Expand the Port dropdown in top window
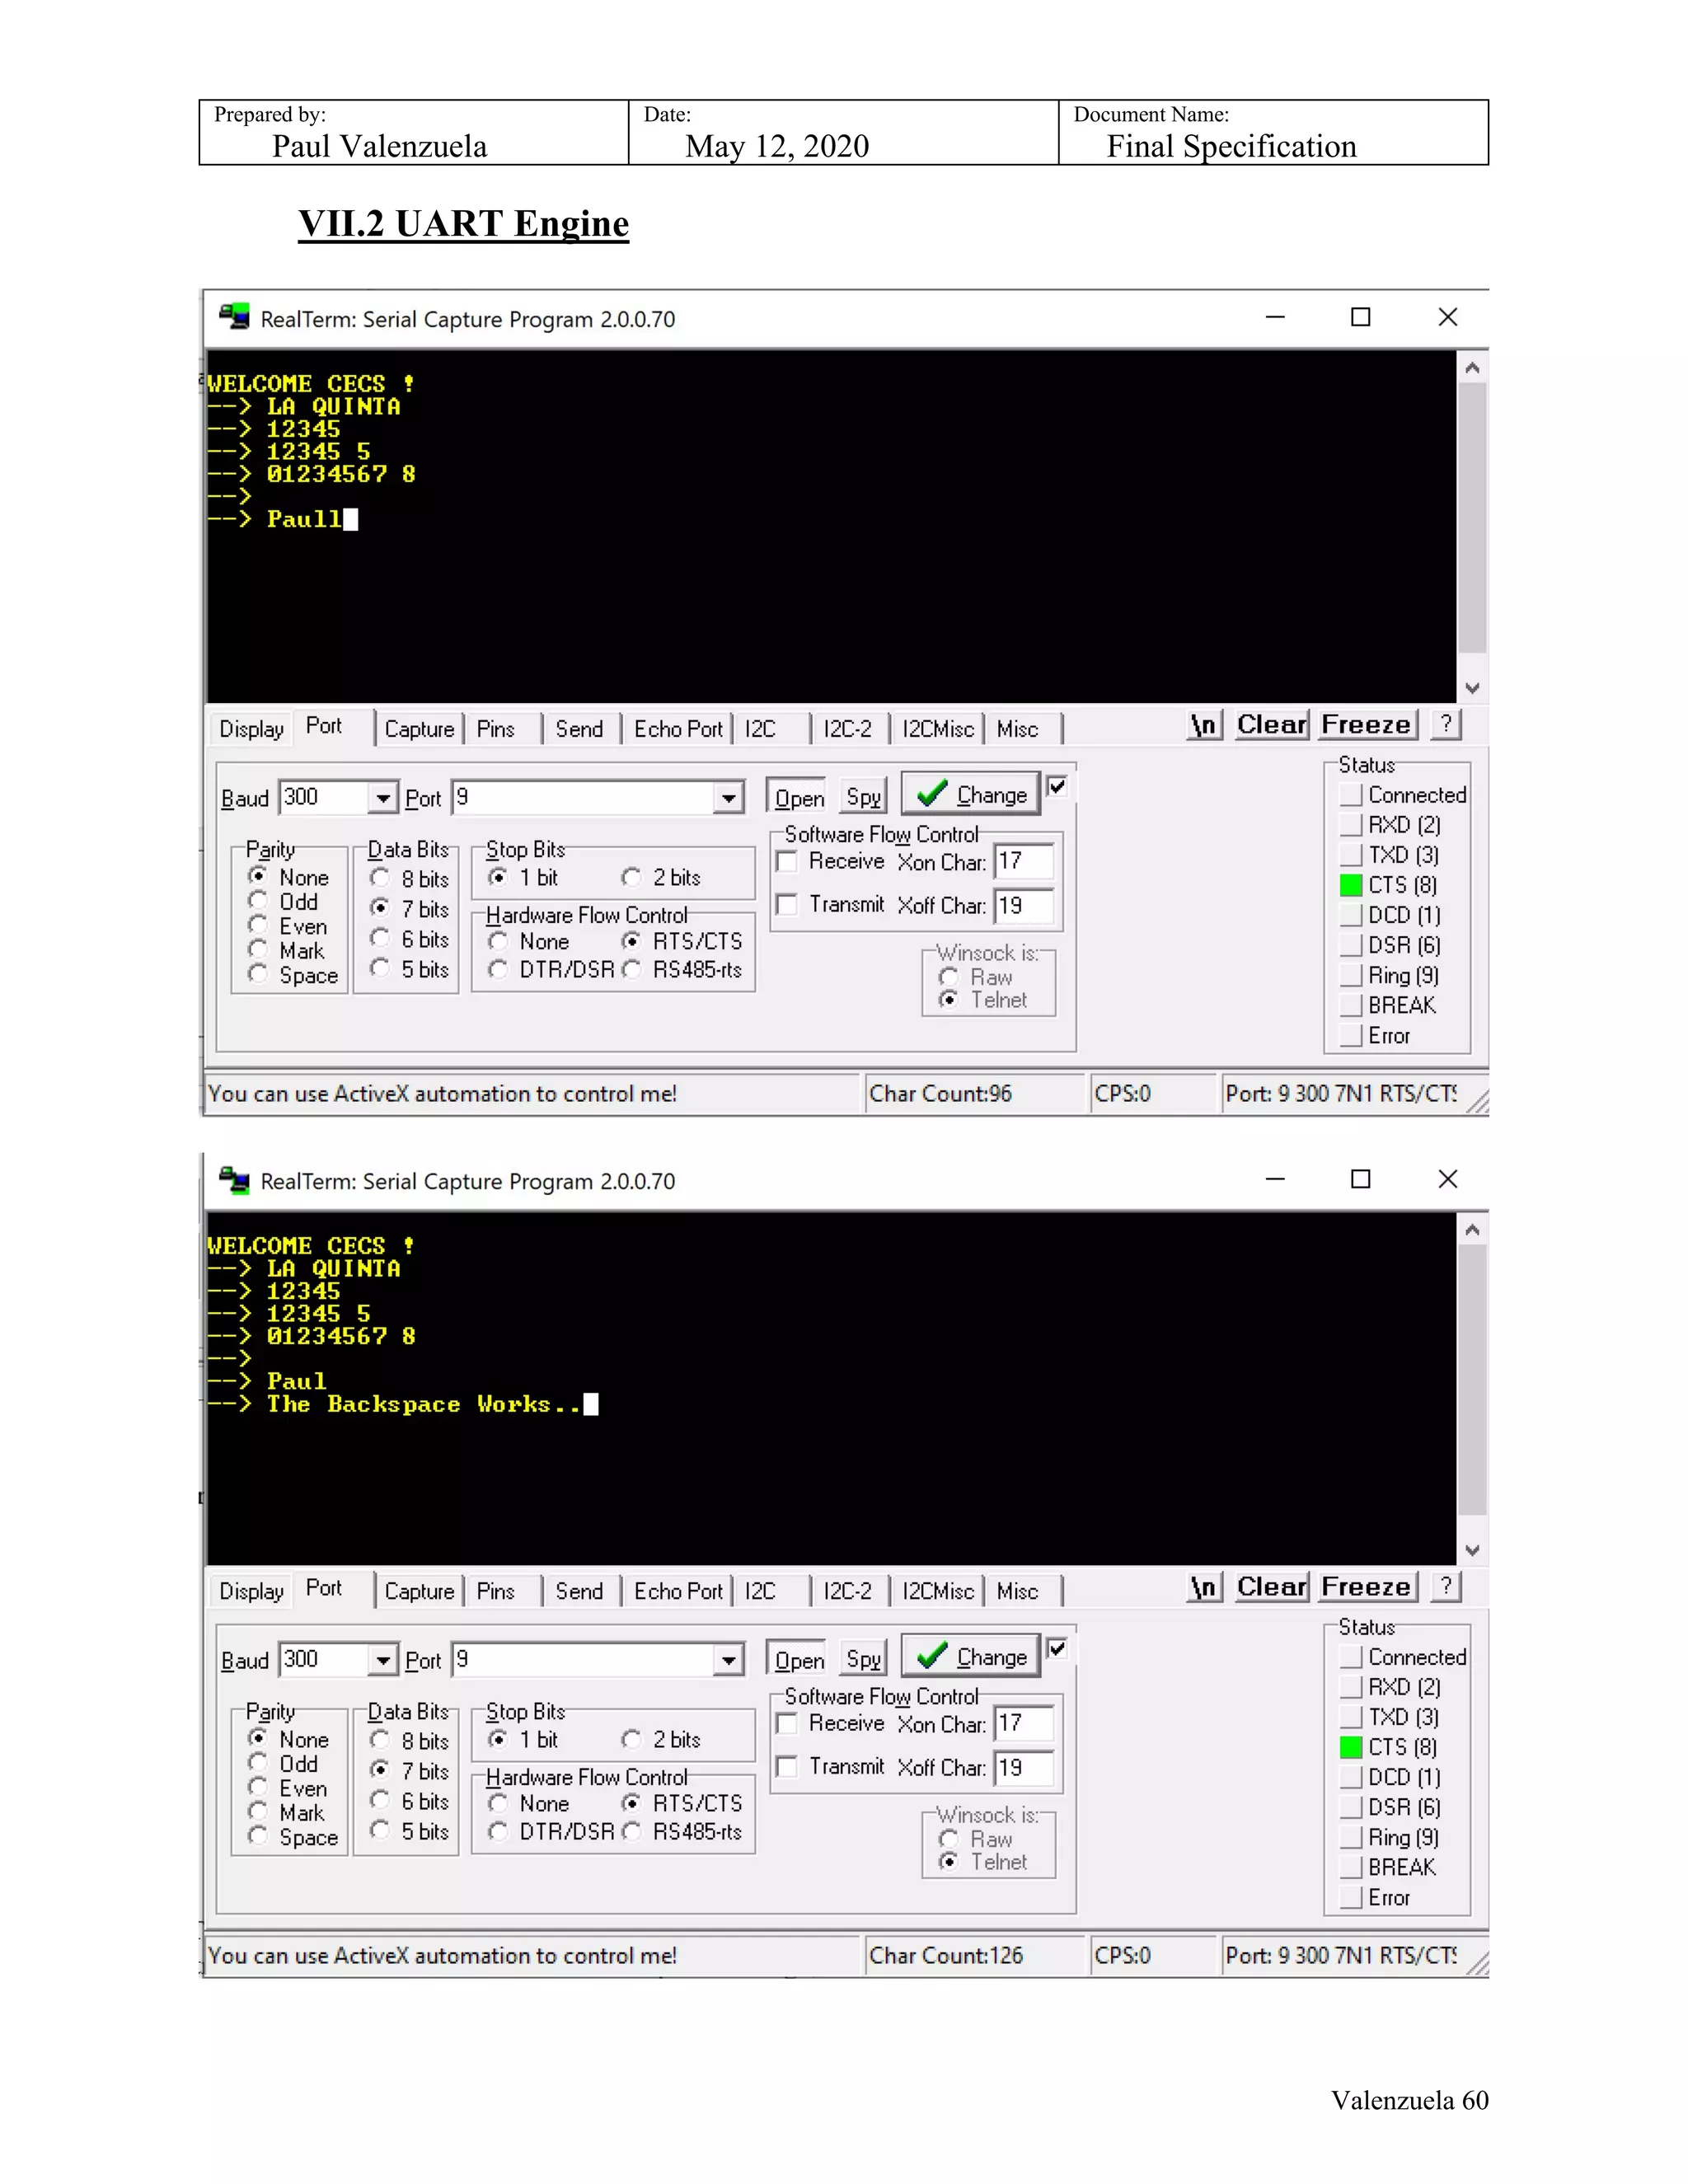1688x2184 pixels. coord(728,798)
